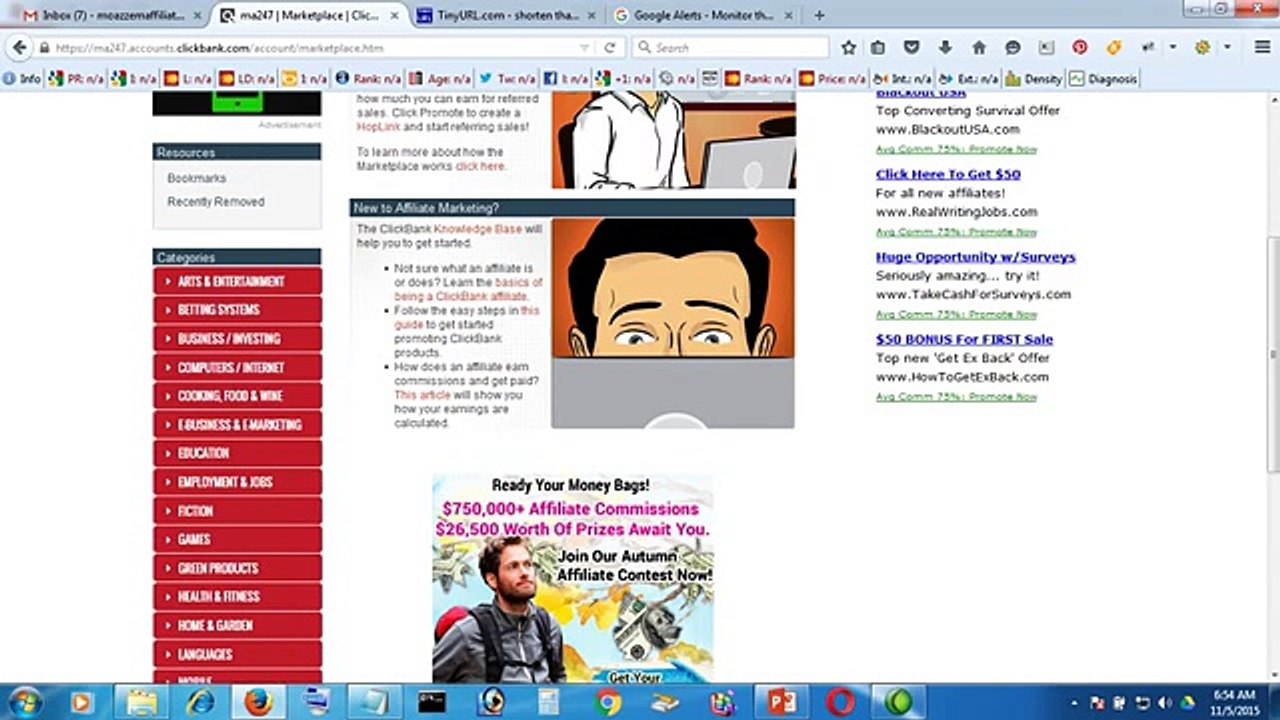Expand the Fiction category

tap(237, 510)
